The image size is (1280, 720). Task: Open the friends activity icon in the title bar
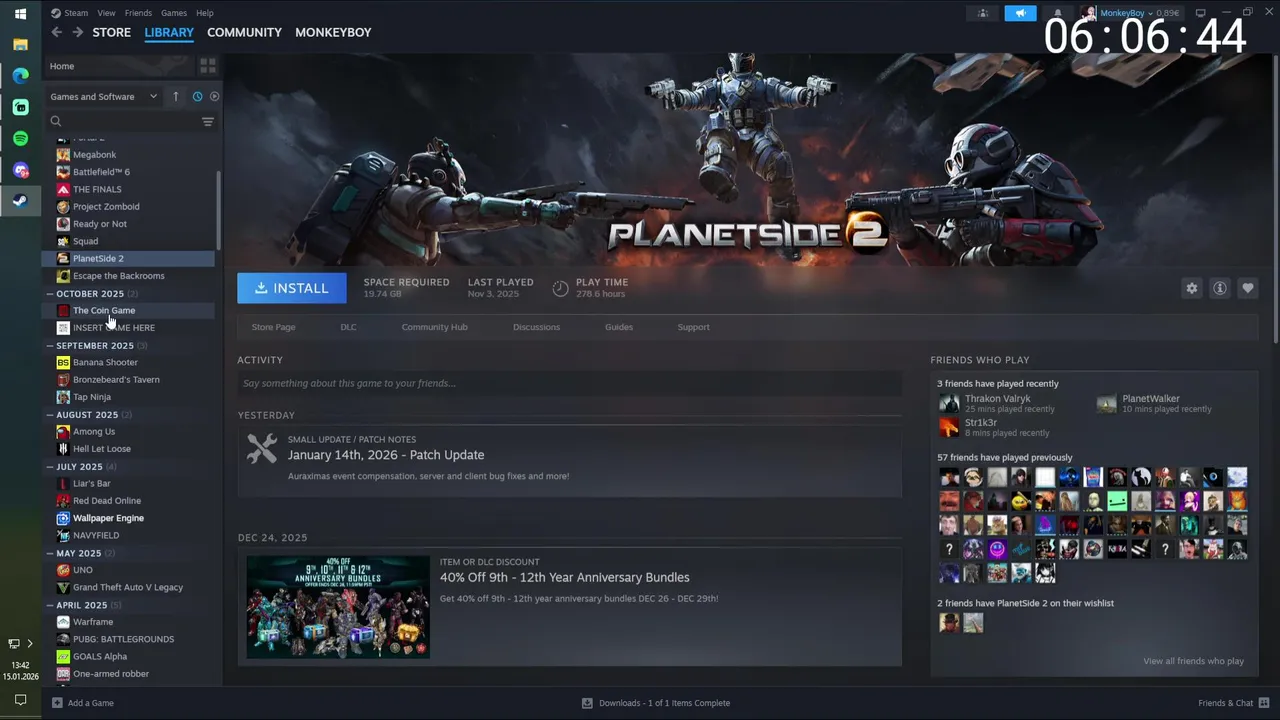pos(983,13)
